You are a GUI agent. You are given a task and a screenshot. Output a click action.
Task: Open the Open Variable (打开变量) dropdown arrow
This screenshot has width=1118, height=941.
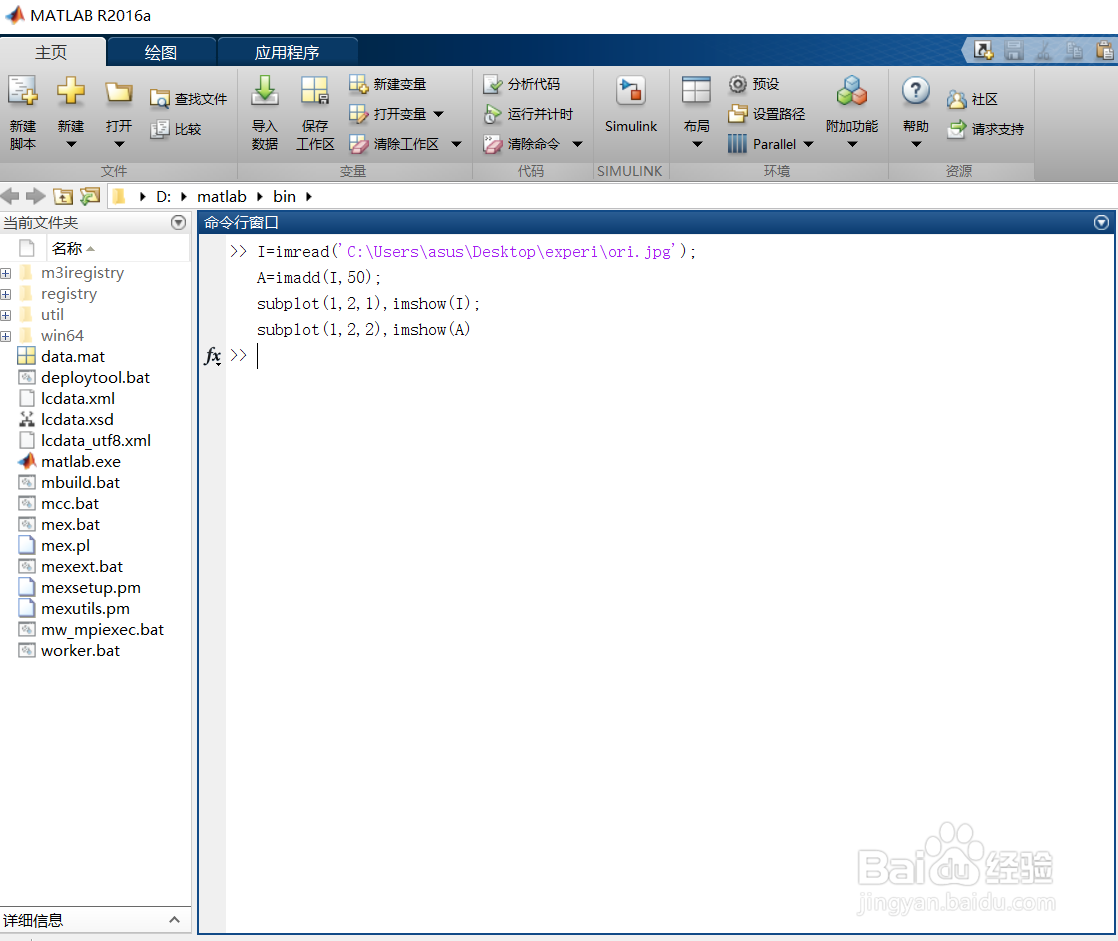pos(439,114)
